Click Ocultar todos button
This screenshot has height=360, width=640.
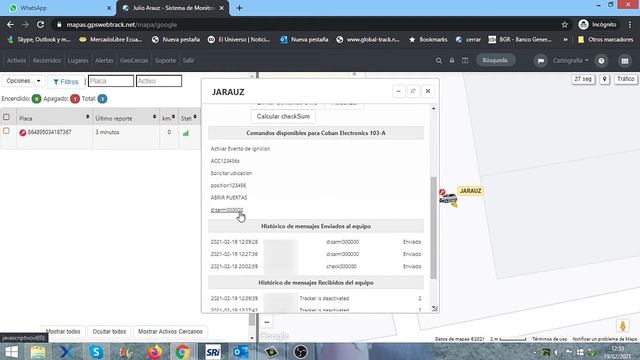click(109, 331)
